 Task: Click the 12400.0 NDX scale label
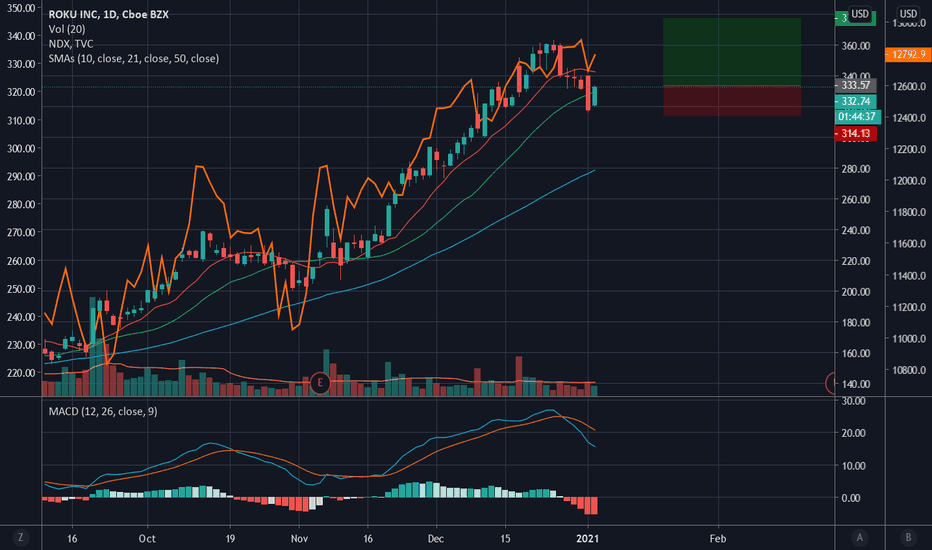point(909,118)
